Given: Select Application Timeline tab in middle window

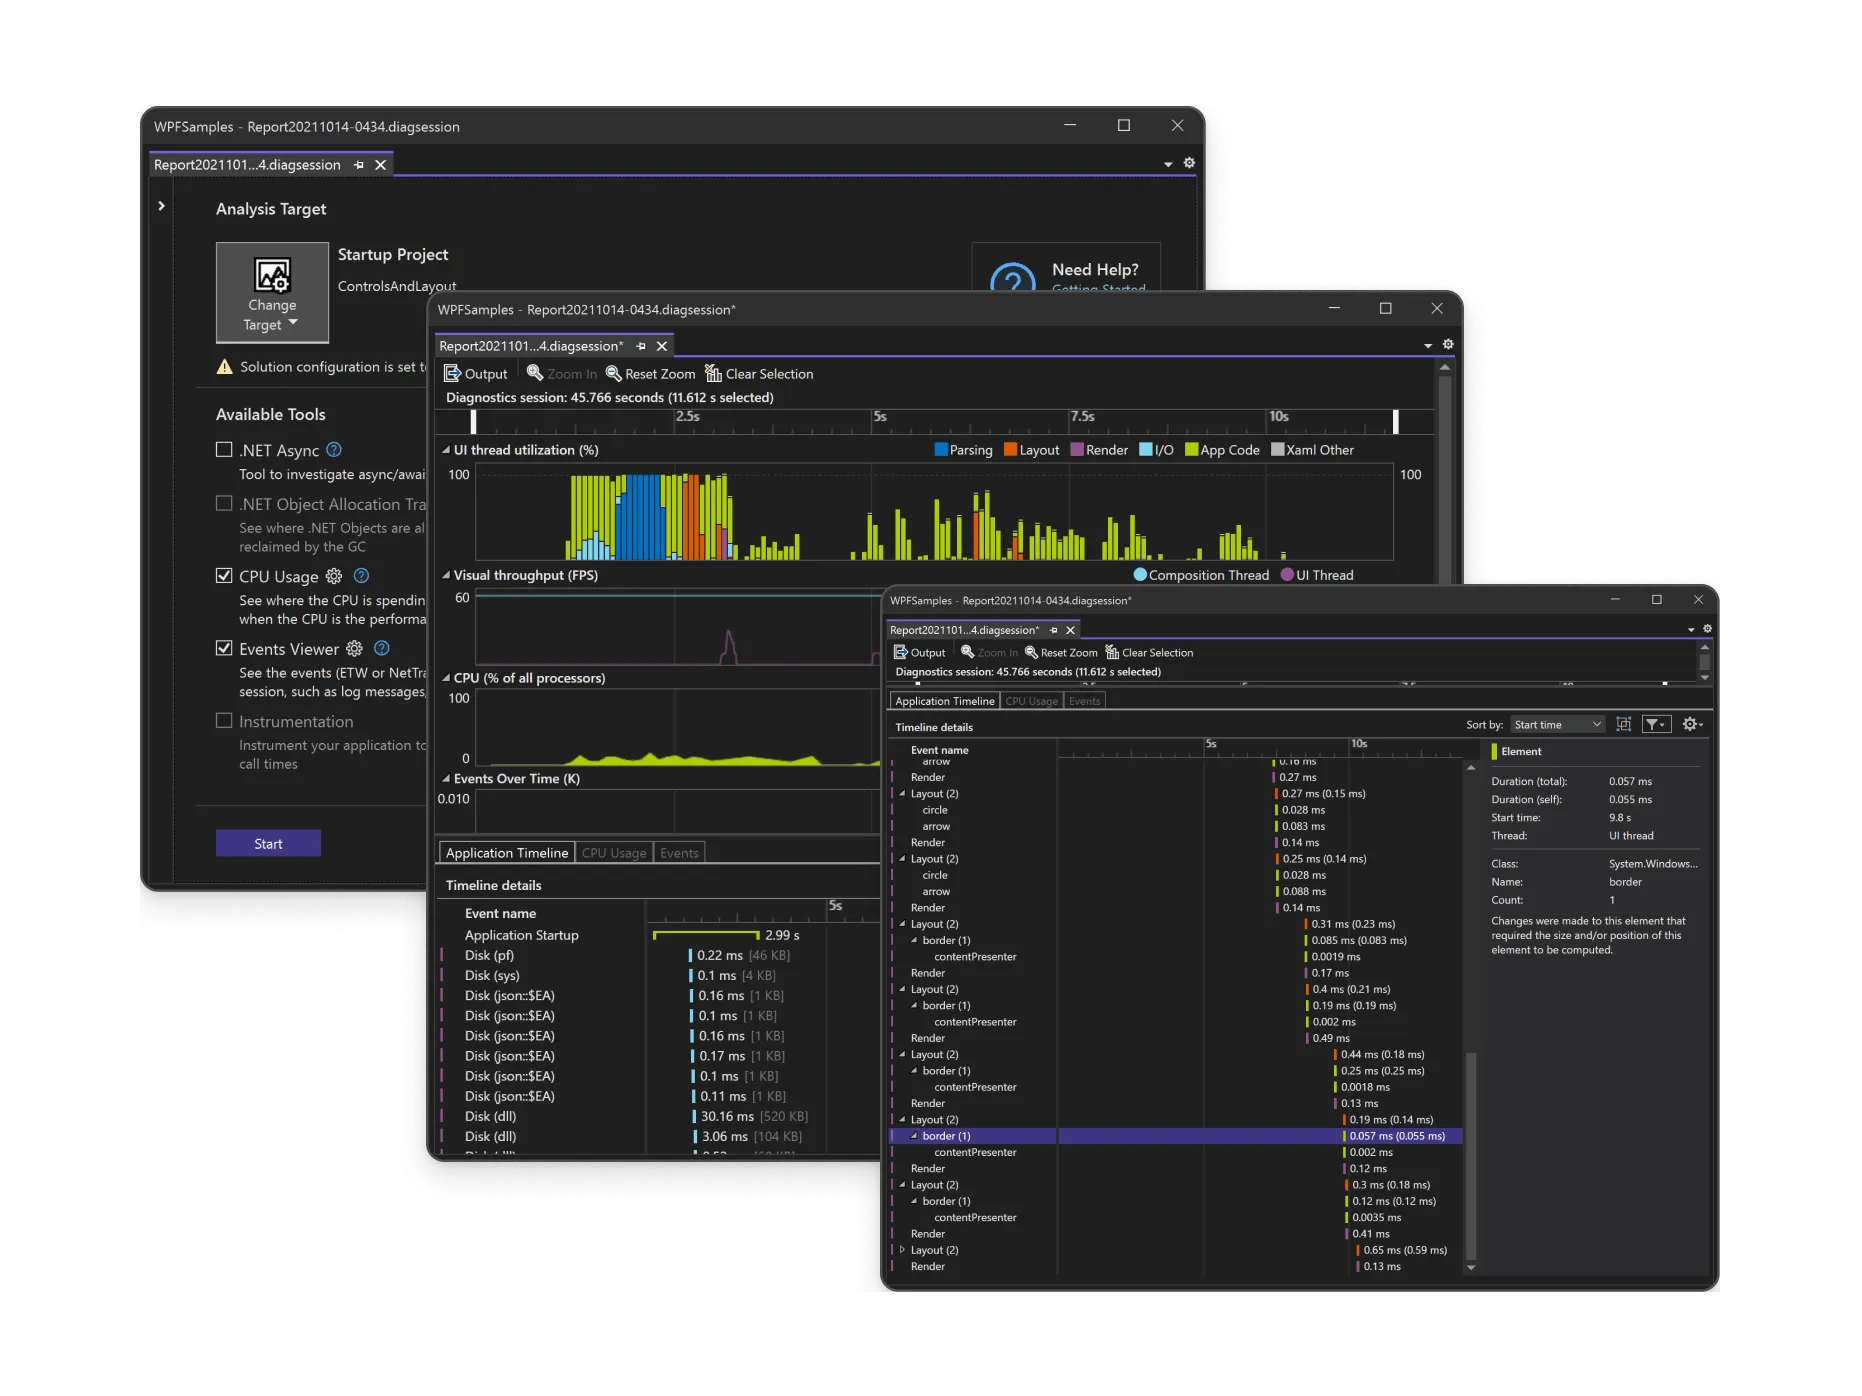Looking at the screenshot, I should pos(507,853).
